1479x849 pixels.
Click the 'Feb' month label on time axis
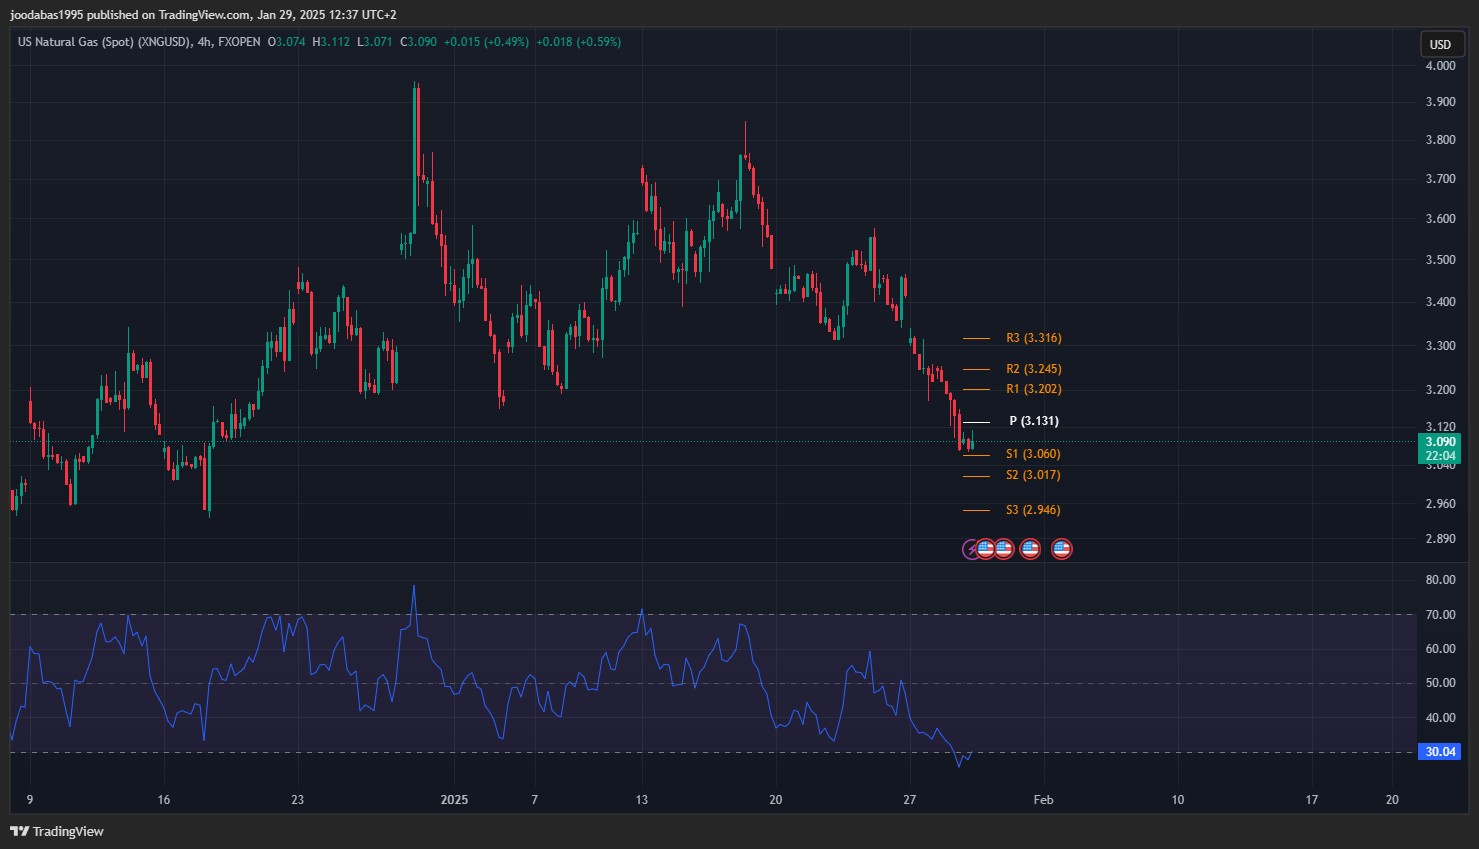1044,800
